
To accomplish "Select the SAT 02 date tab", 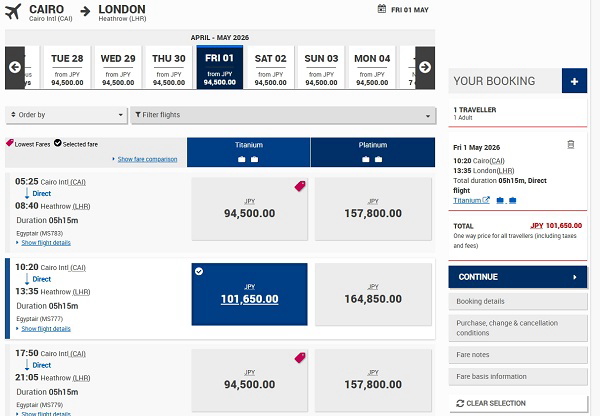I will click(x=270, y=67).
